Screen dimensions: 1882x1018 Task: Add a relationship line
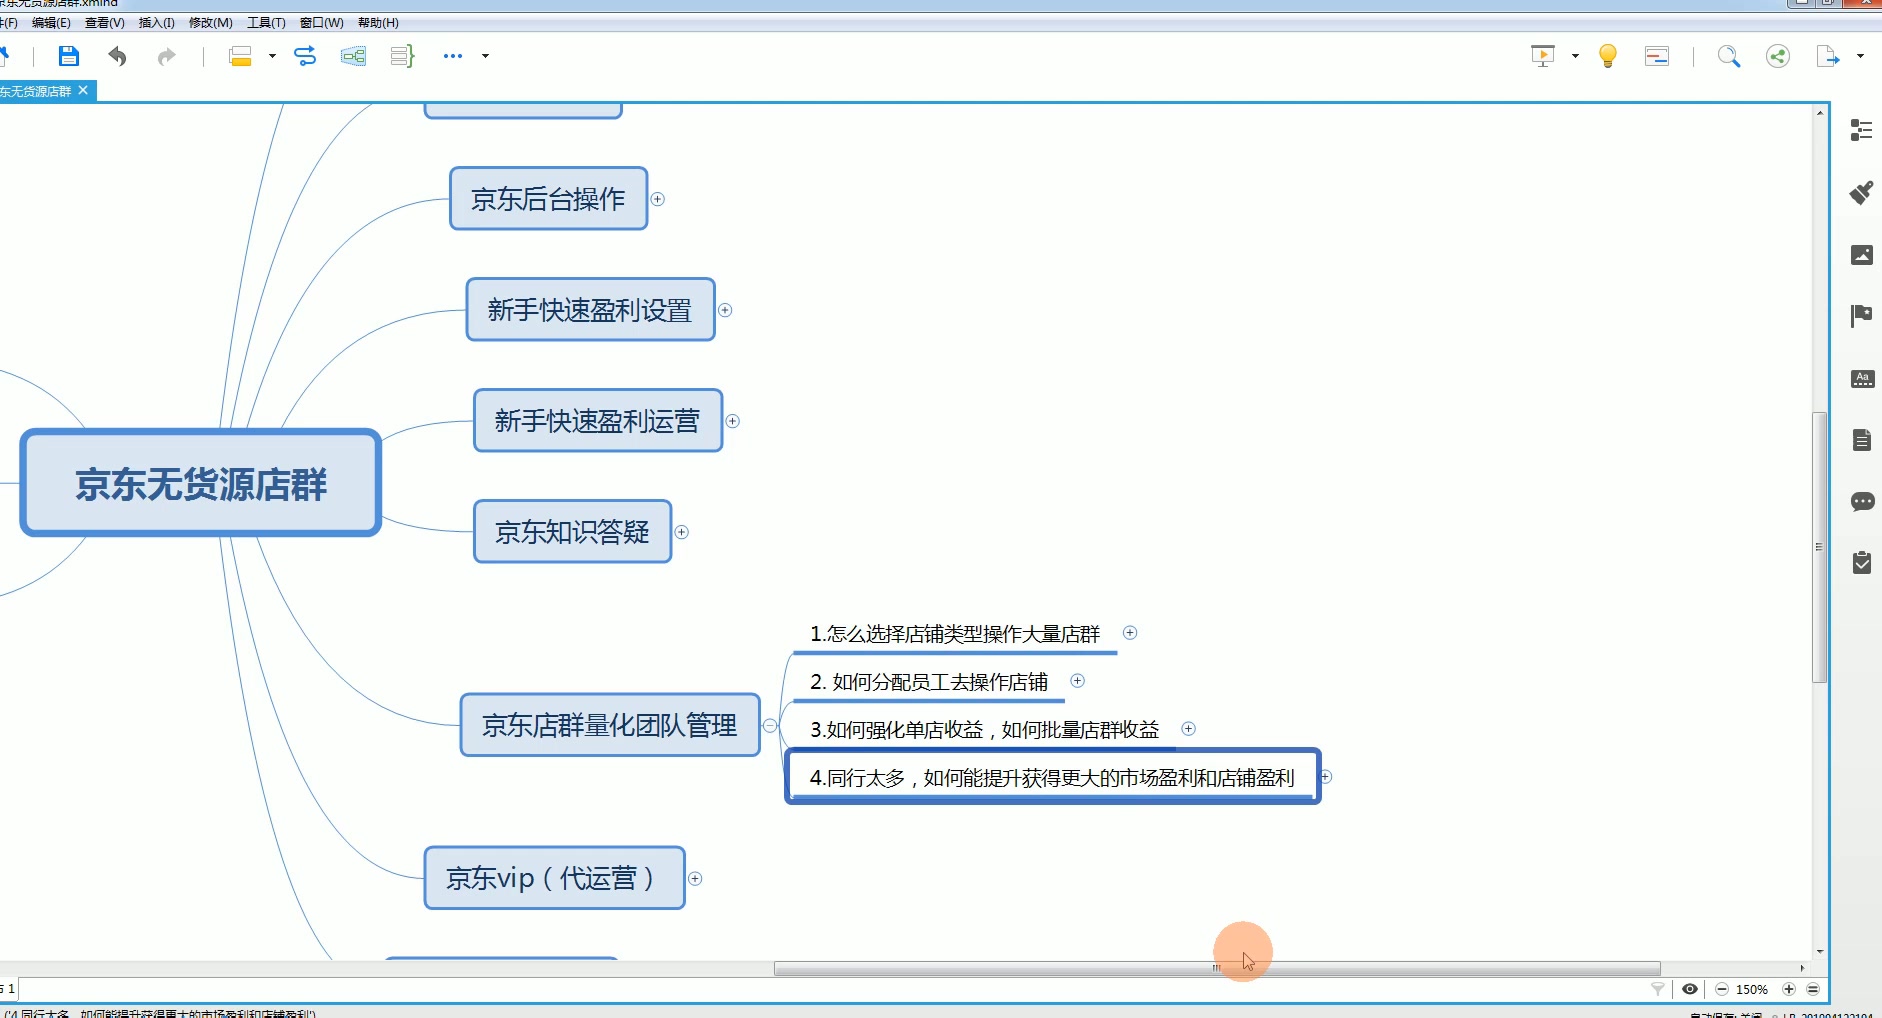[305, 56]
